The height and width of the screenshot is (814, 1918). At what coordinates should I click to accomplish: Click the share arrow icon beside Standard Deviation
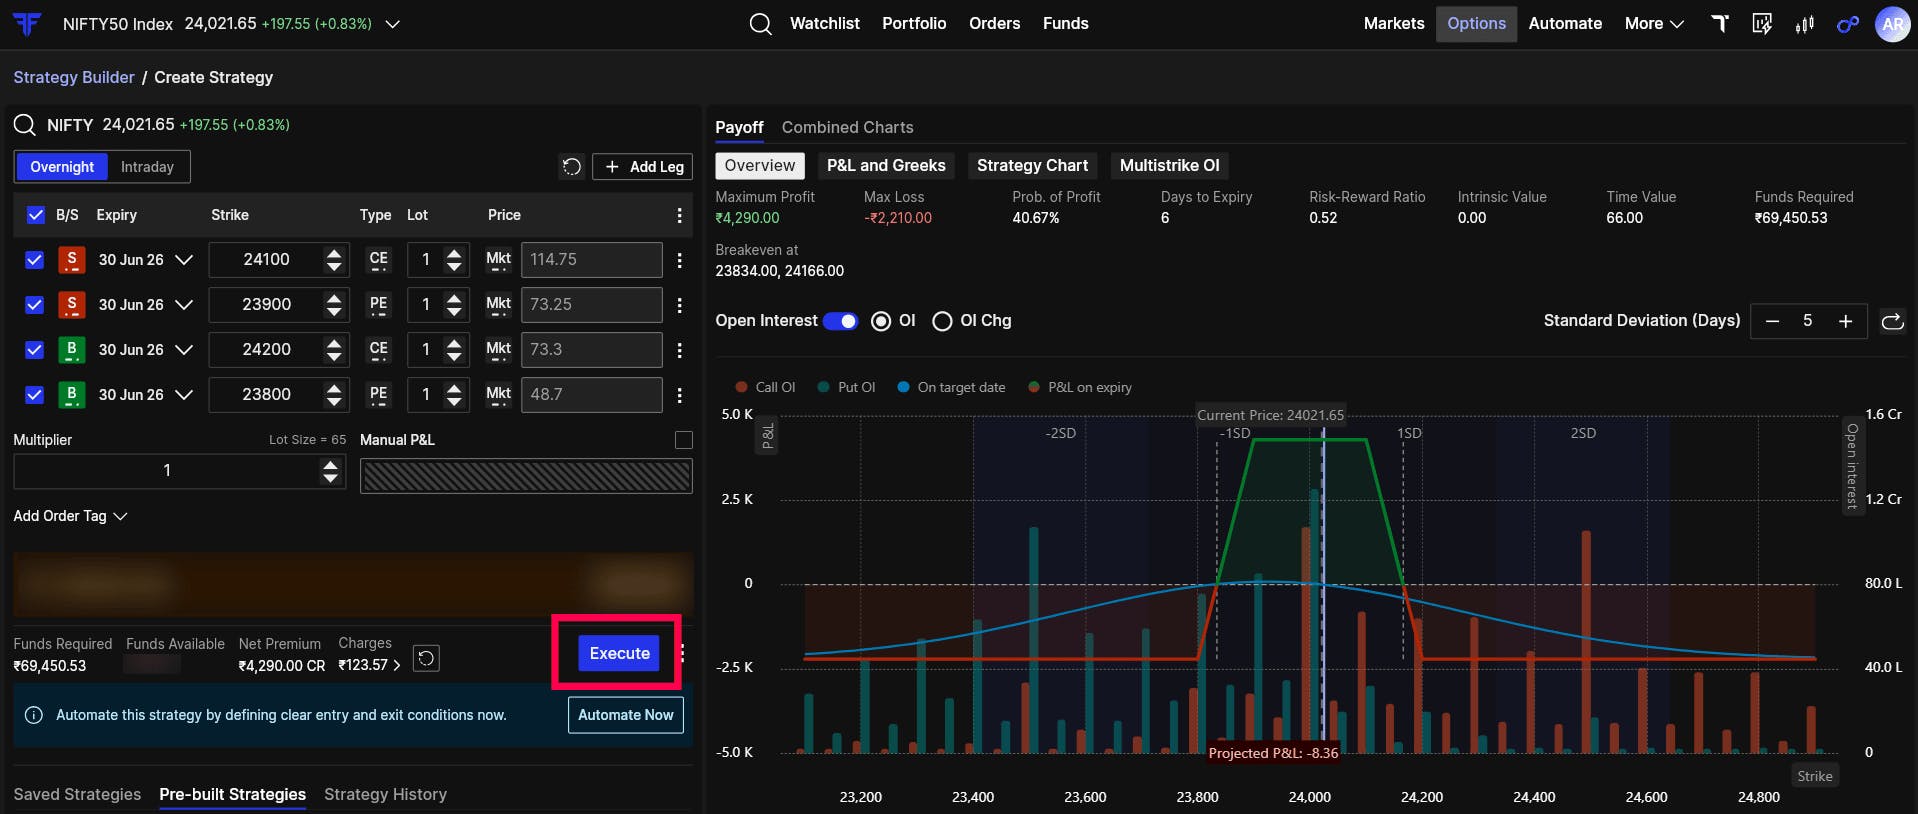pyautogui.click(x=1892, y=321)
